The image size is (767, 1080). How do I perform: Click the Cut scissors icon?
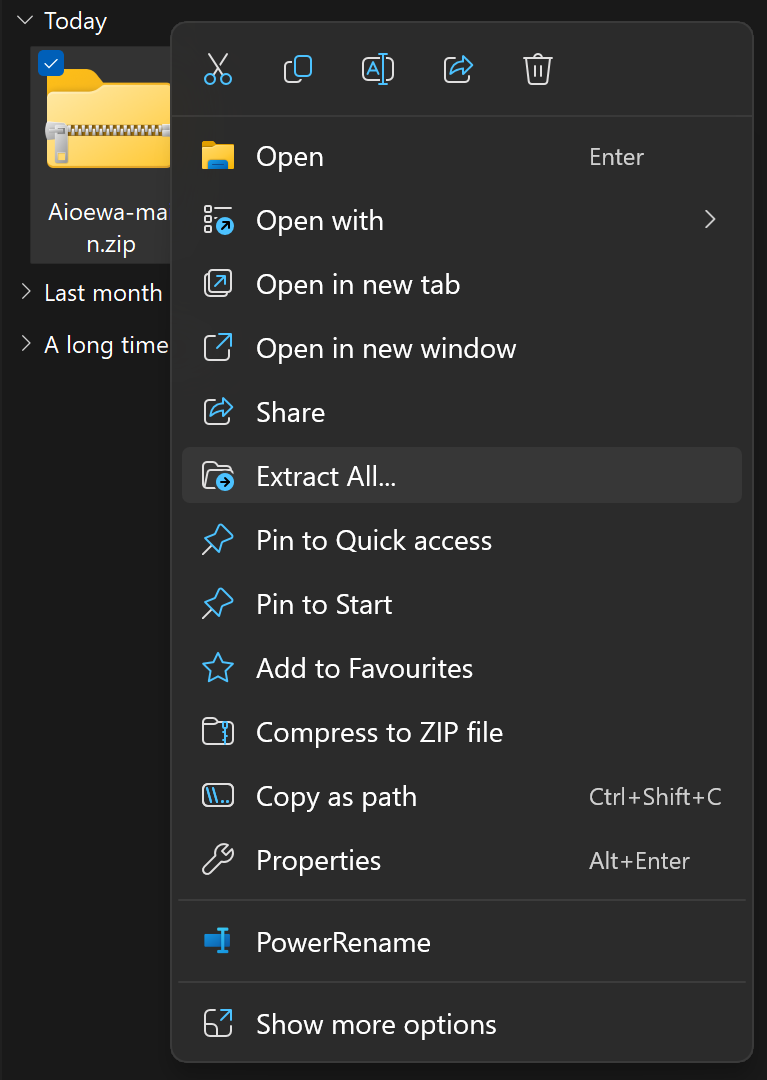[218, 69]
